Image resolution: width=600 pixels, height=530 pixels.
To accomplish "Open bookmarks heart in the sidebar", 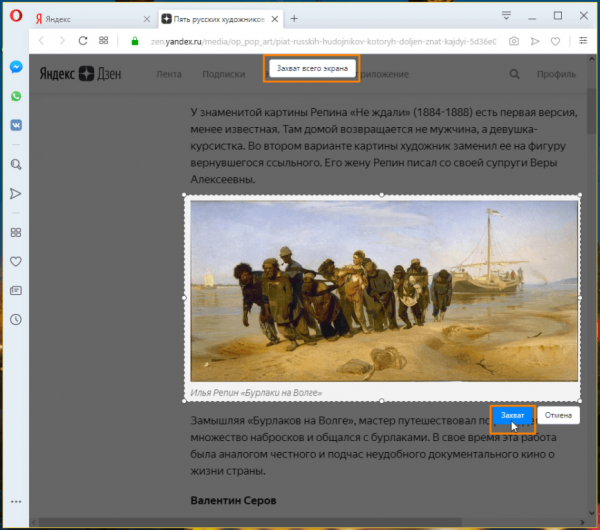I will click(16, 261).
